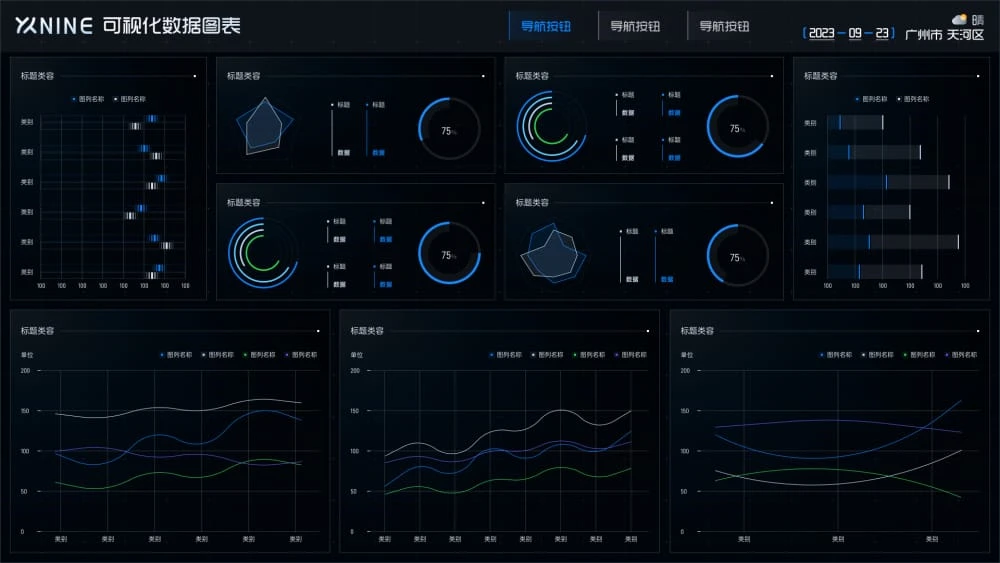Viewport: 1000px width, 563px height.
Task: Click corner dot of right bar chart panel
Action: (976, 75)
